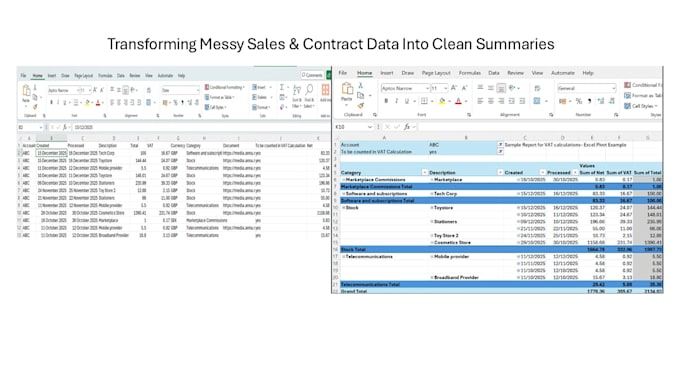Toggle Wrap Text in right Excel ribbon

(537, 88)
